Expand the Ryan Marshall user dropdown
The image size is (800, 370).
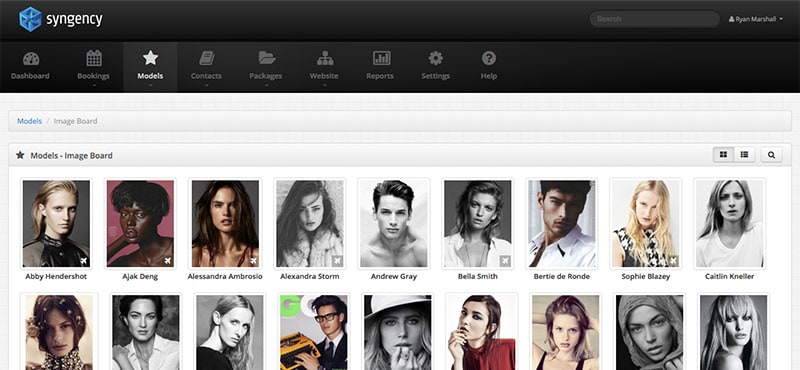click(x=756, y=19)
